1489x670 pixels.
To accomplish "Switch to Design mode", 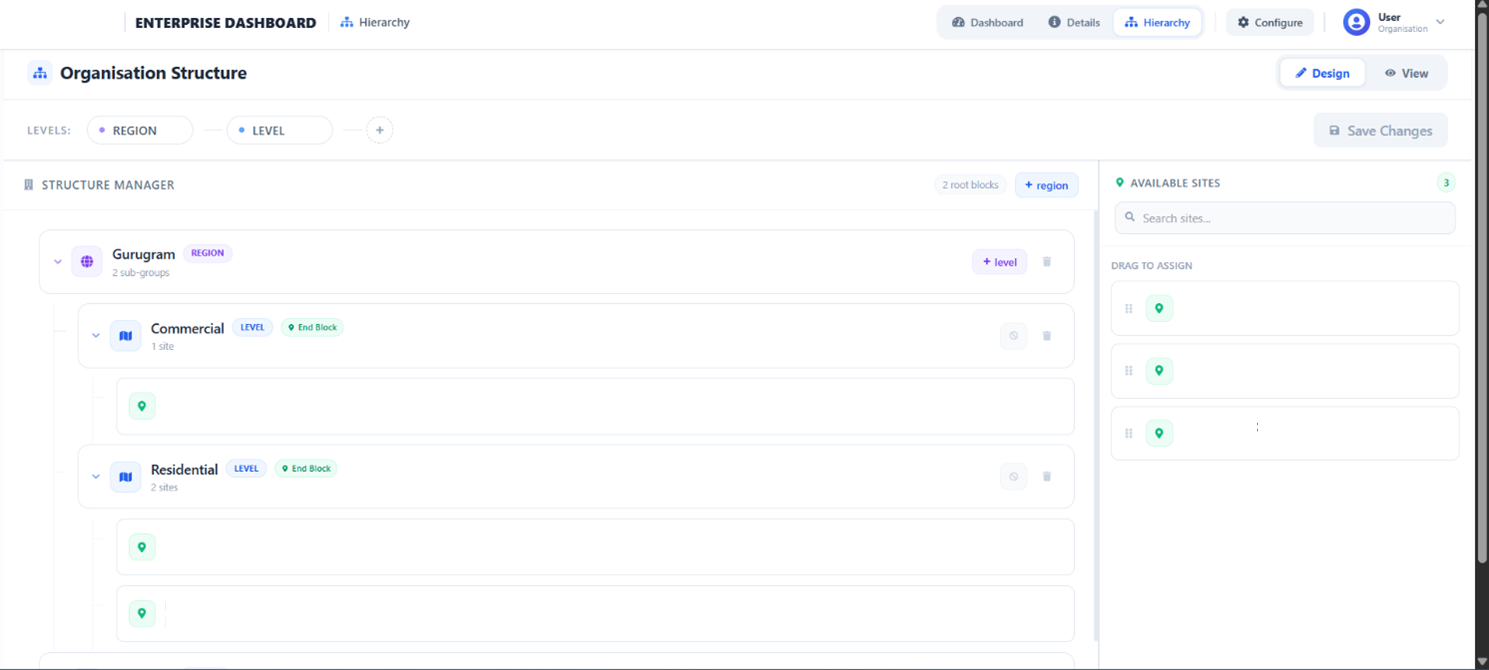I will tap(1322, 73).
